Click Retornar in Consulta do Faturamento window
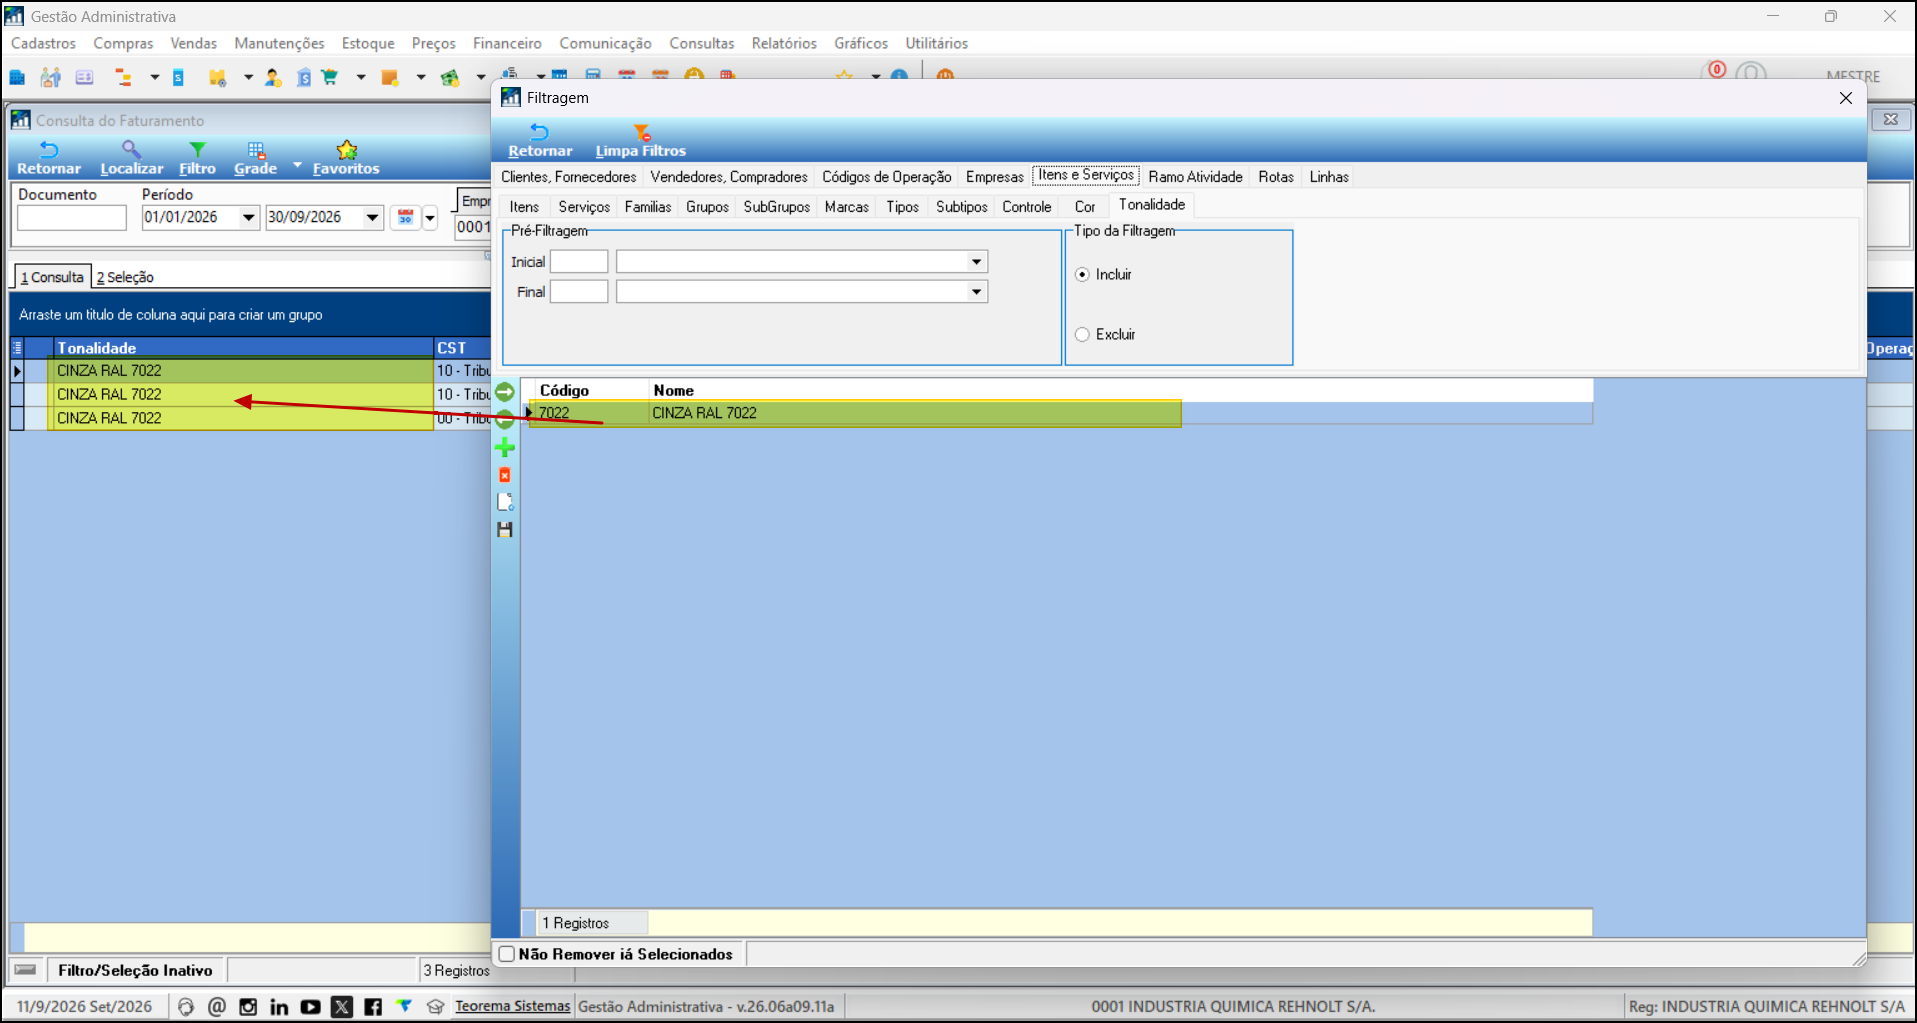This screenshot has height=1023, width=1917. click(x=48, y=159)
